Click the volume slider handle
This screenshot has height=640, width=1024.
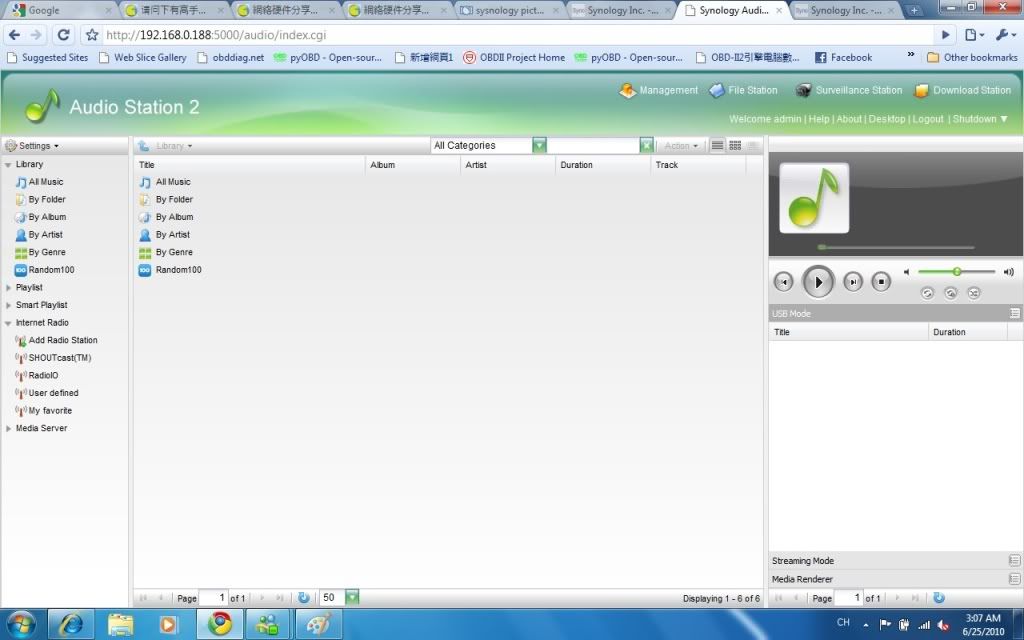pyautogui.click(x=957, y=272)
